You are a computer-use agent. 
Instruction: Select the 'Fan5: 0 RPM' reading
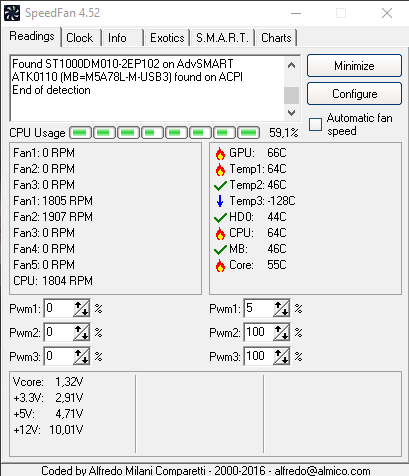click(x=44, y=265)
